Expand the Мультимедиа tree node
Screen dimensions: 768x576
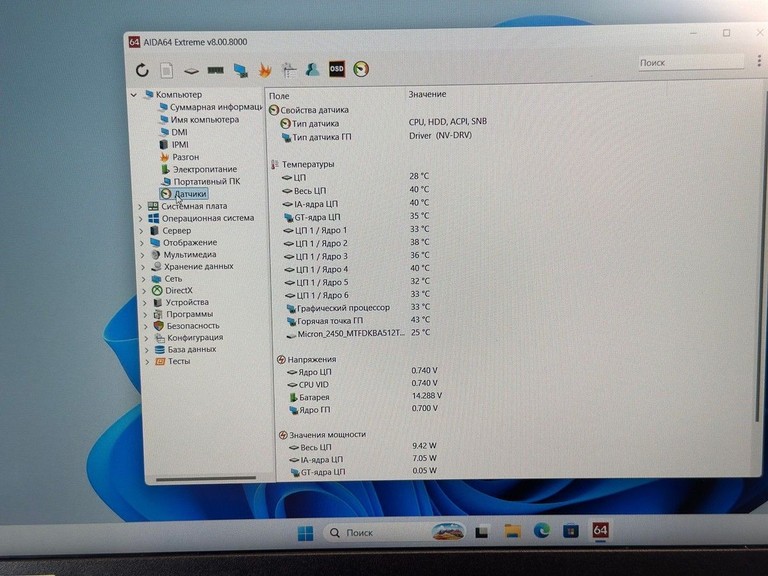pos(143,255)
